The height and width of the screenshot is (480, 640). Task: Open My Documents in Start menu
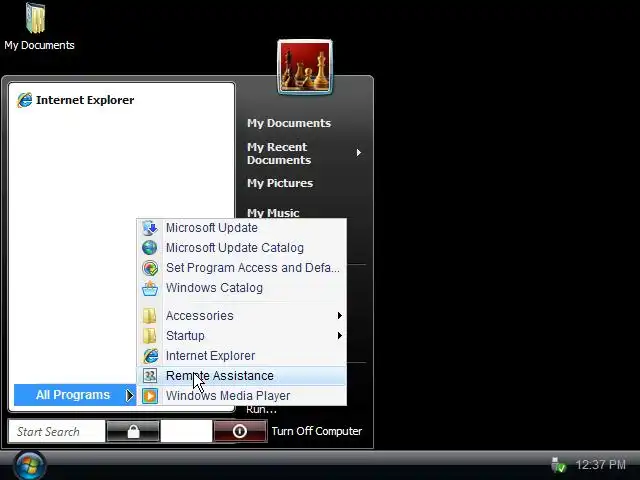tap(289, 123)
